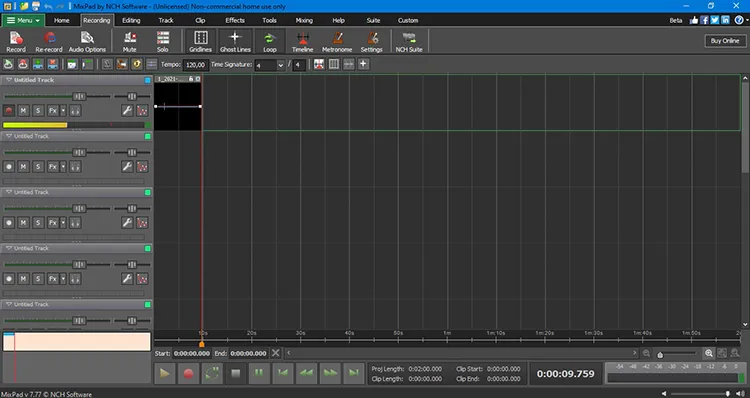
Task: Click the vertical columns icon after Time Signature
Action: [333, 64]
